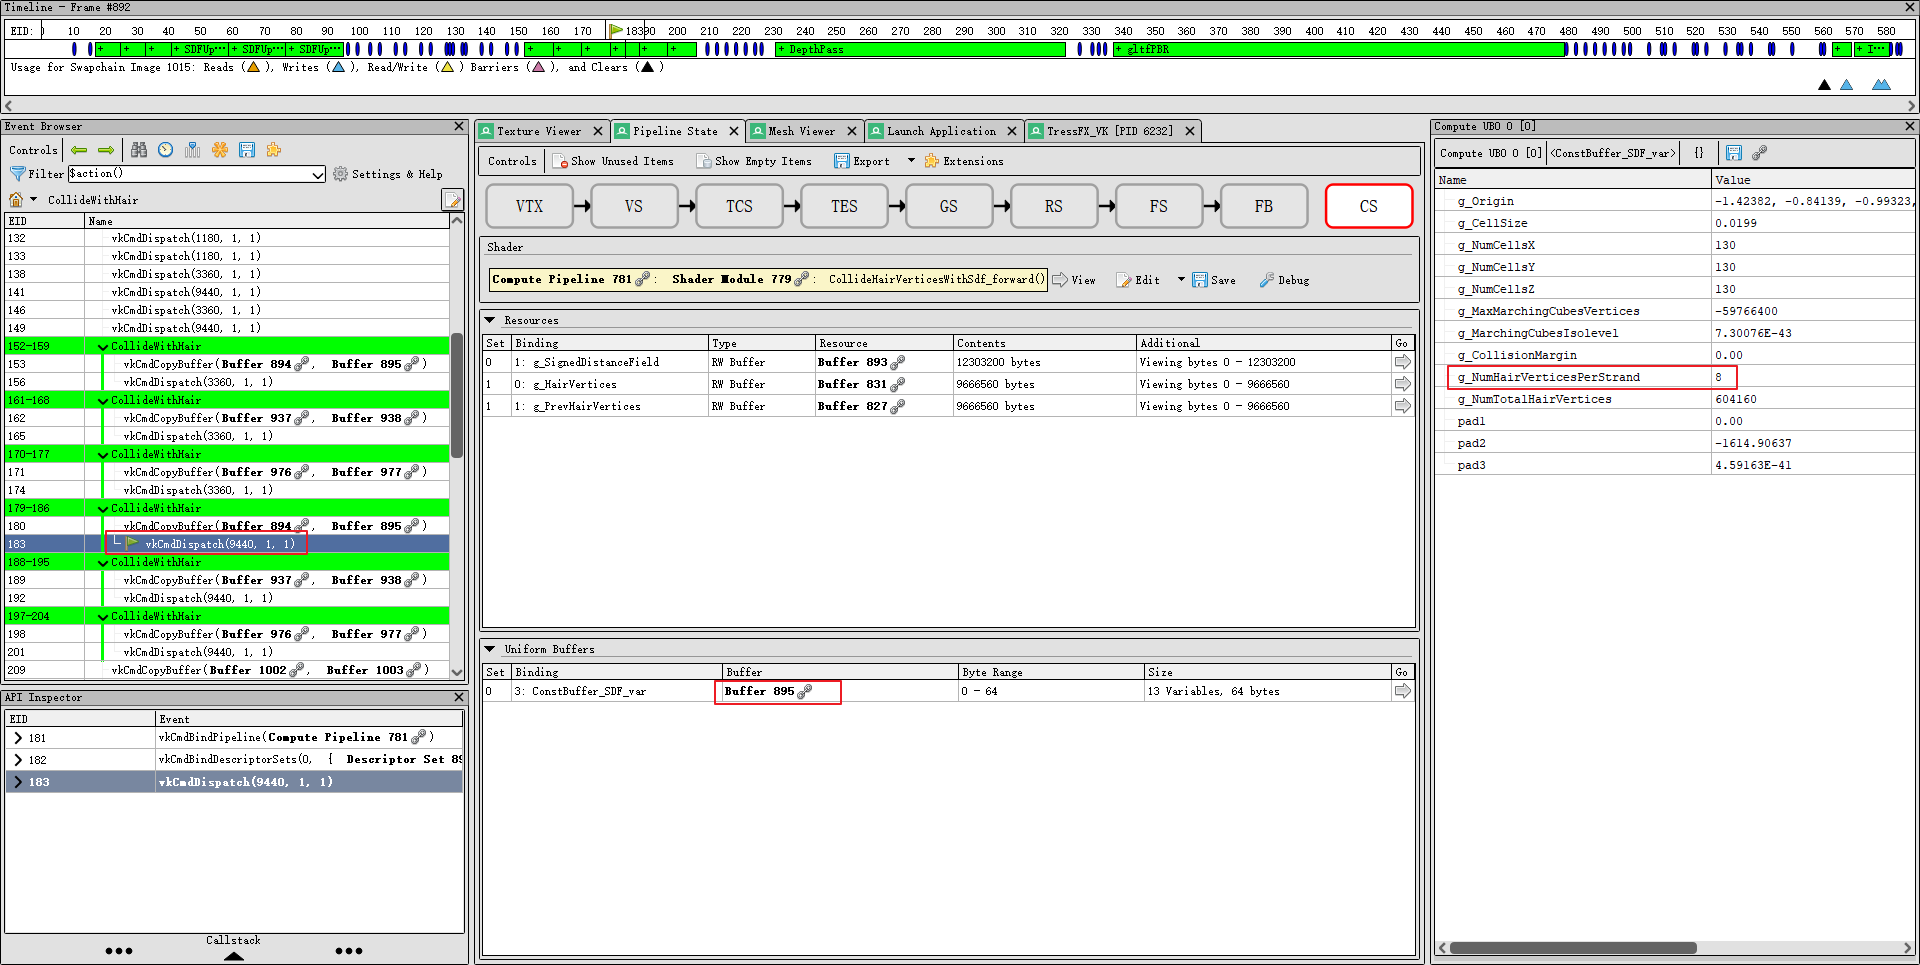Click link icon in Compute UBO toolbar
The width and height of the screenshot is (1920, 965).
coord(1760,153)
